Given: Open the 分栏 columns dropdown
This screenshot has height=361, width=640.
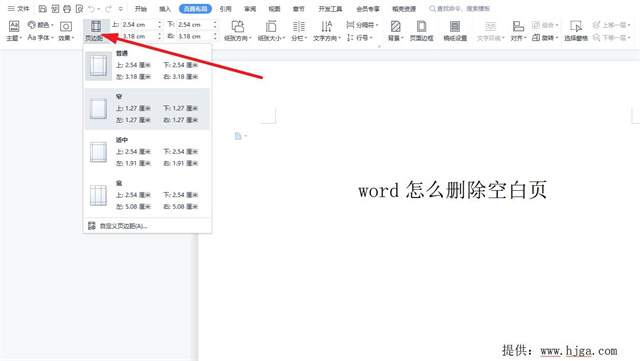Looking at the screenshot, I should (x=299, y=31).
